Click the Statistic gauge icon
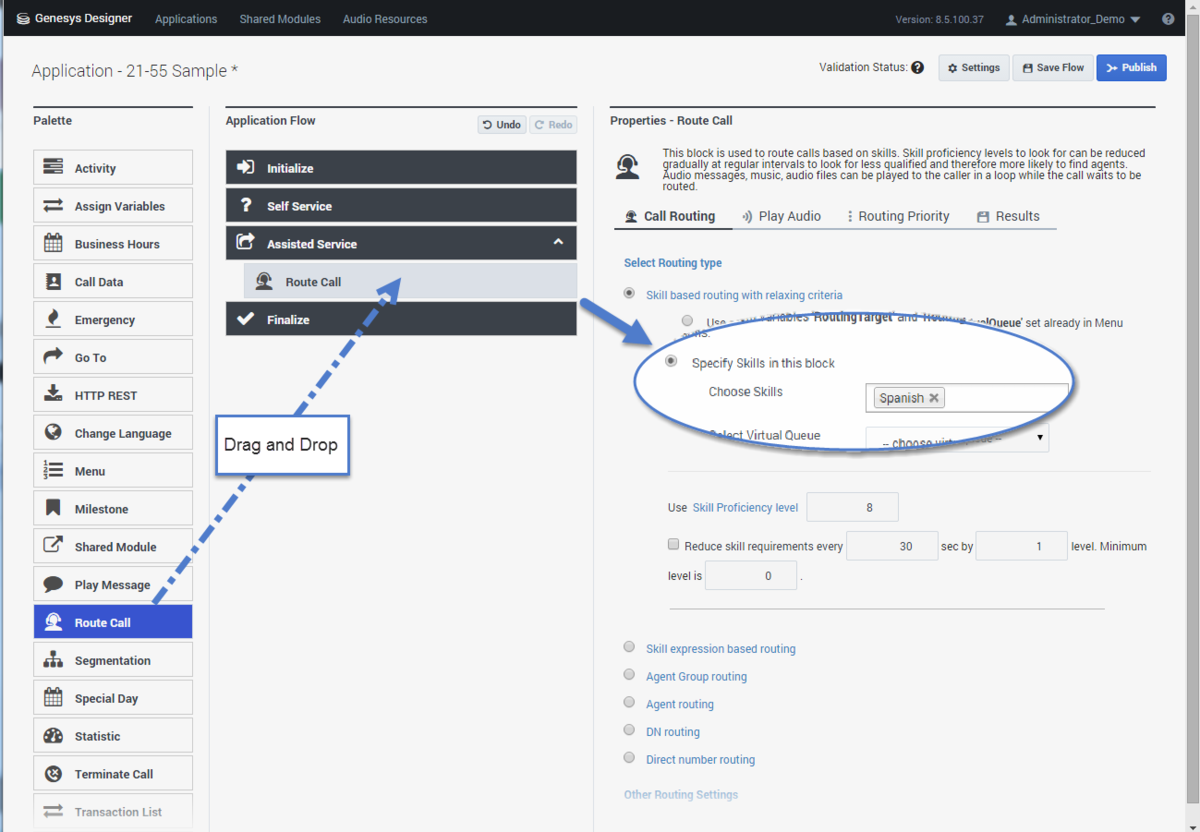This screenshot has width=1200, height=832. pyautogui.click(x=54, y=736)
